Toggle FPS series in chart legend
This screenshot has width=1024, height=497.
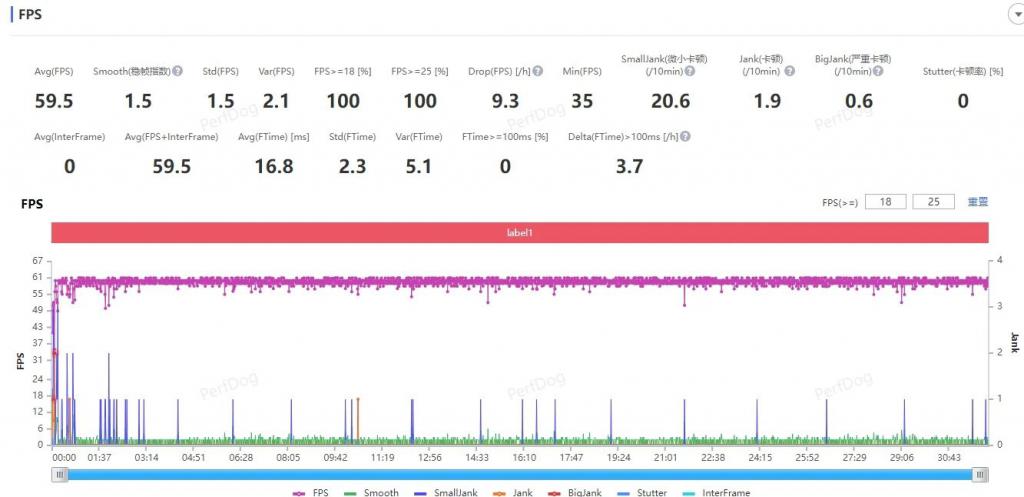coord(312,492)
